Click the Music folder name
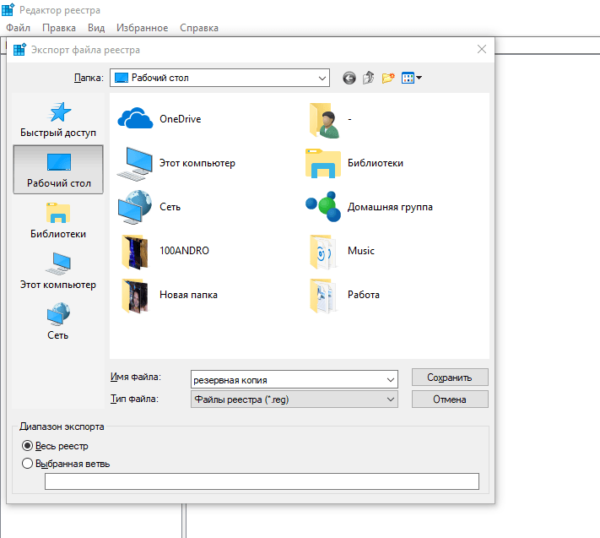The height and width of the screenshot is (538, 600). (361, 251)
